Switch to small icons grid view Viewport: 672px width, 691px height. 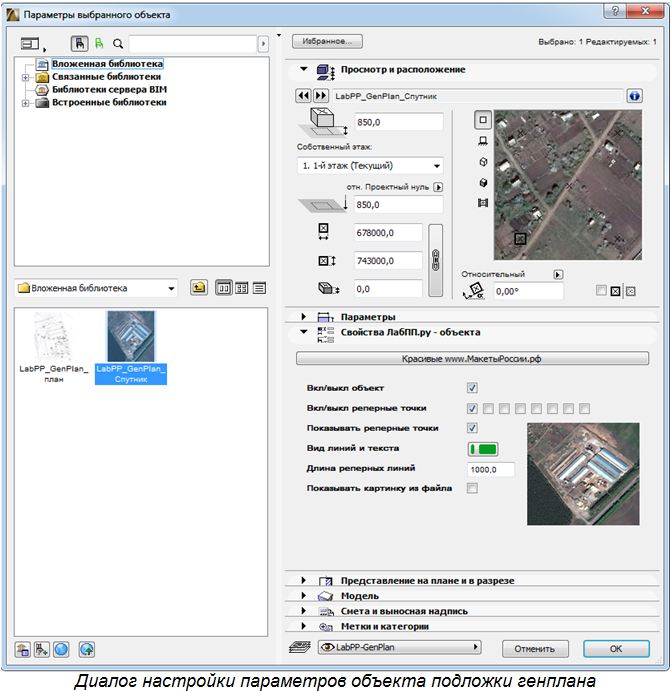tap(241, 288)
